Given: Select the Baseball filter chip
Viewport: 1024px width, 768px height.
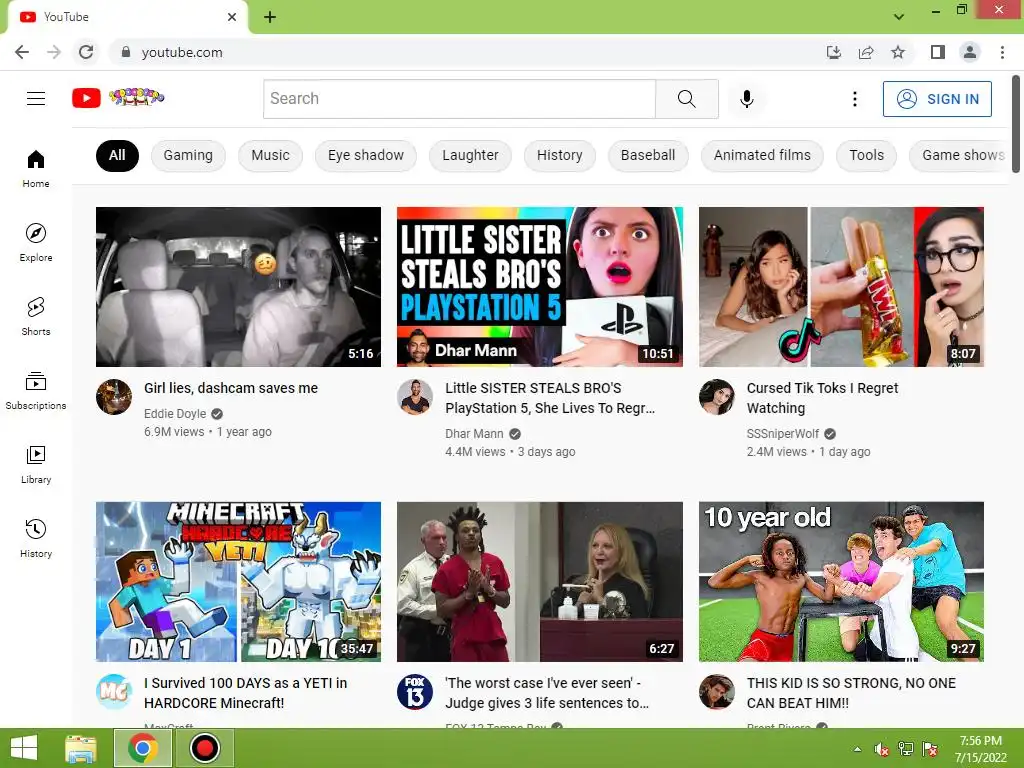Looking at the screenshot, I should 648,155.
